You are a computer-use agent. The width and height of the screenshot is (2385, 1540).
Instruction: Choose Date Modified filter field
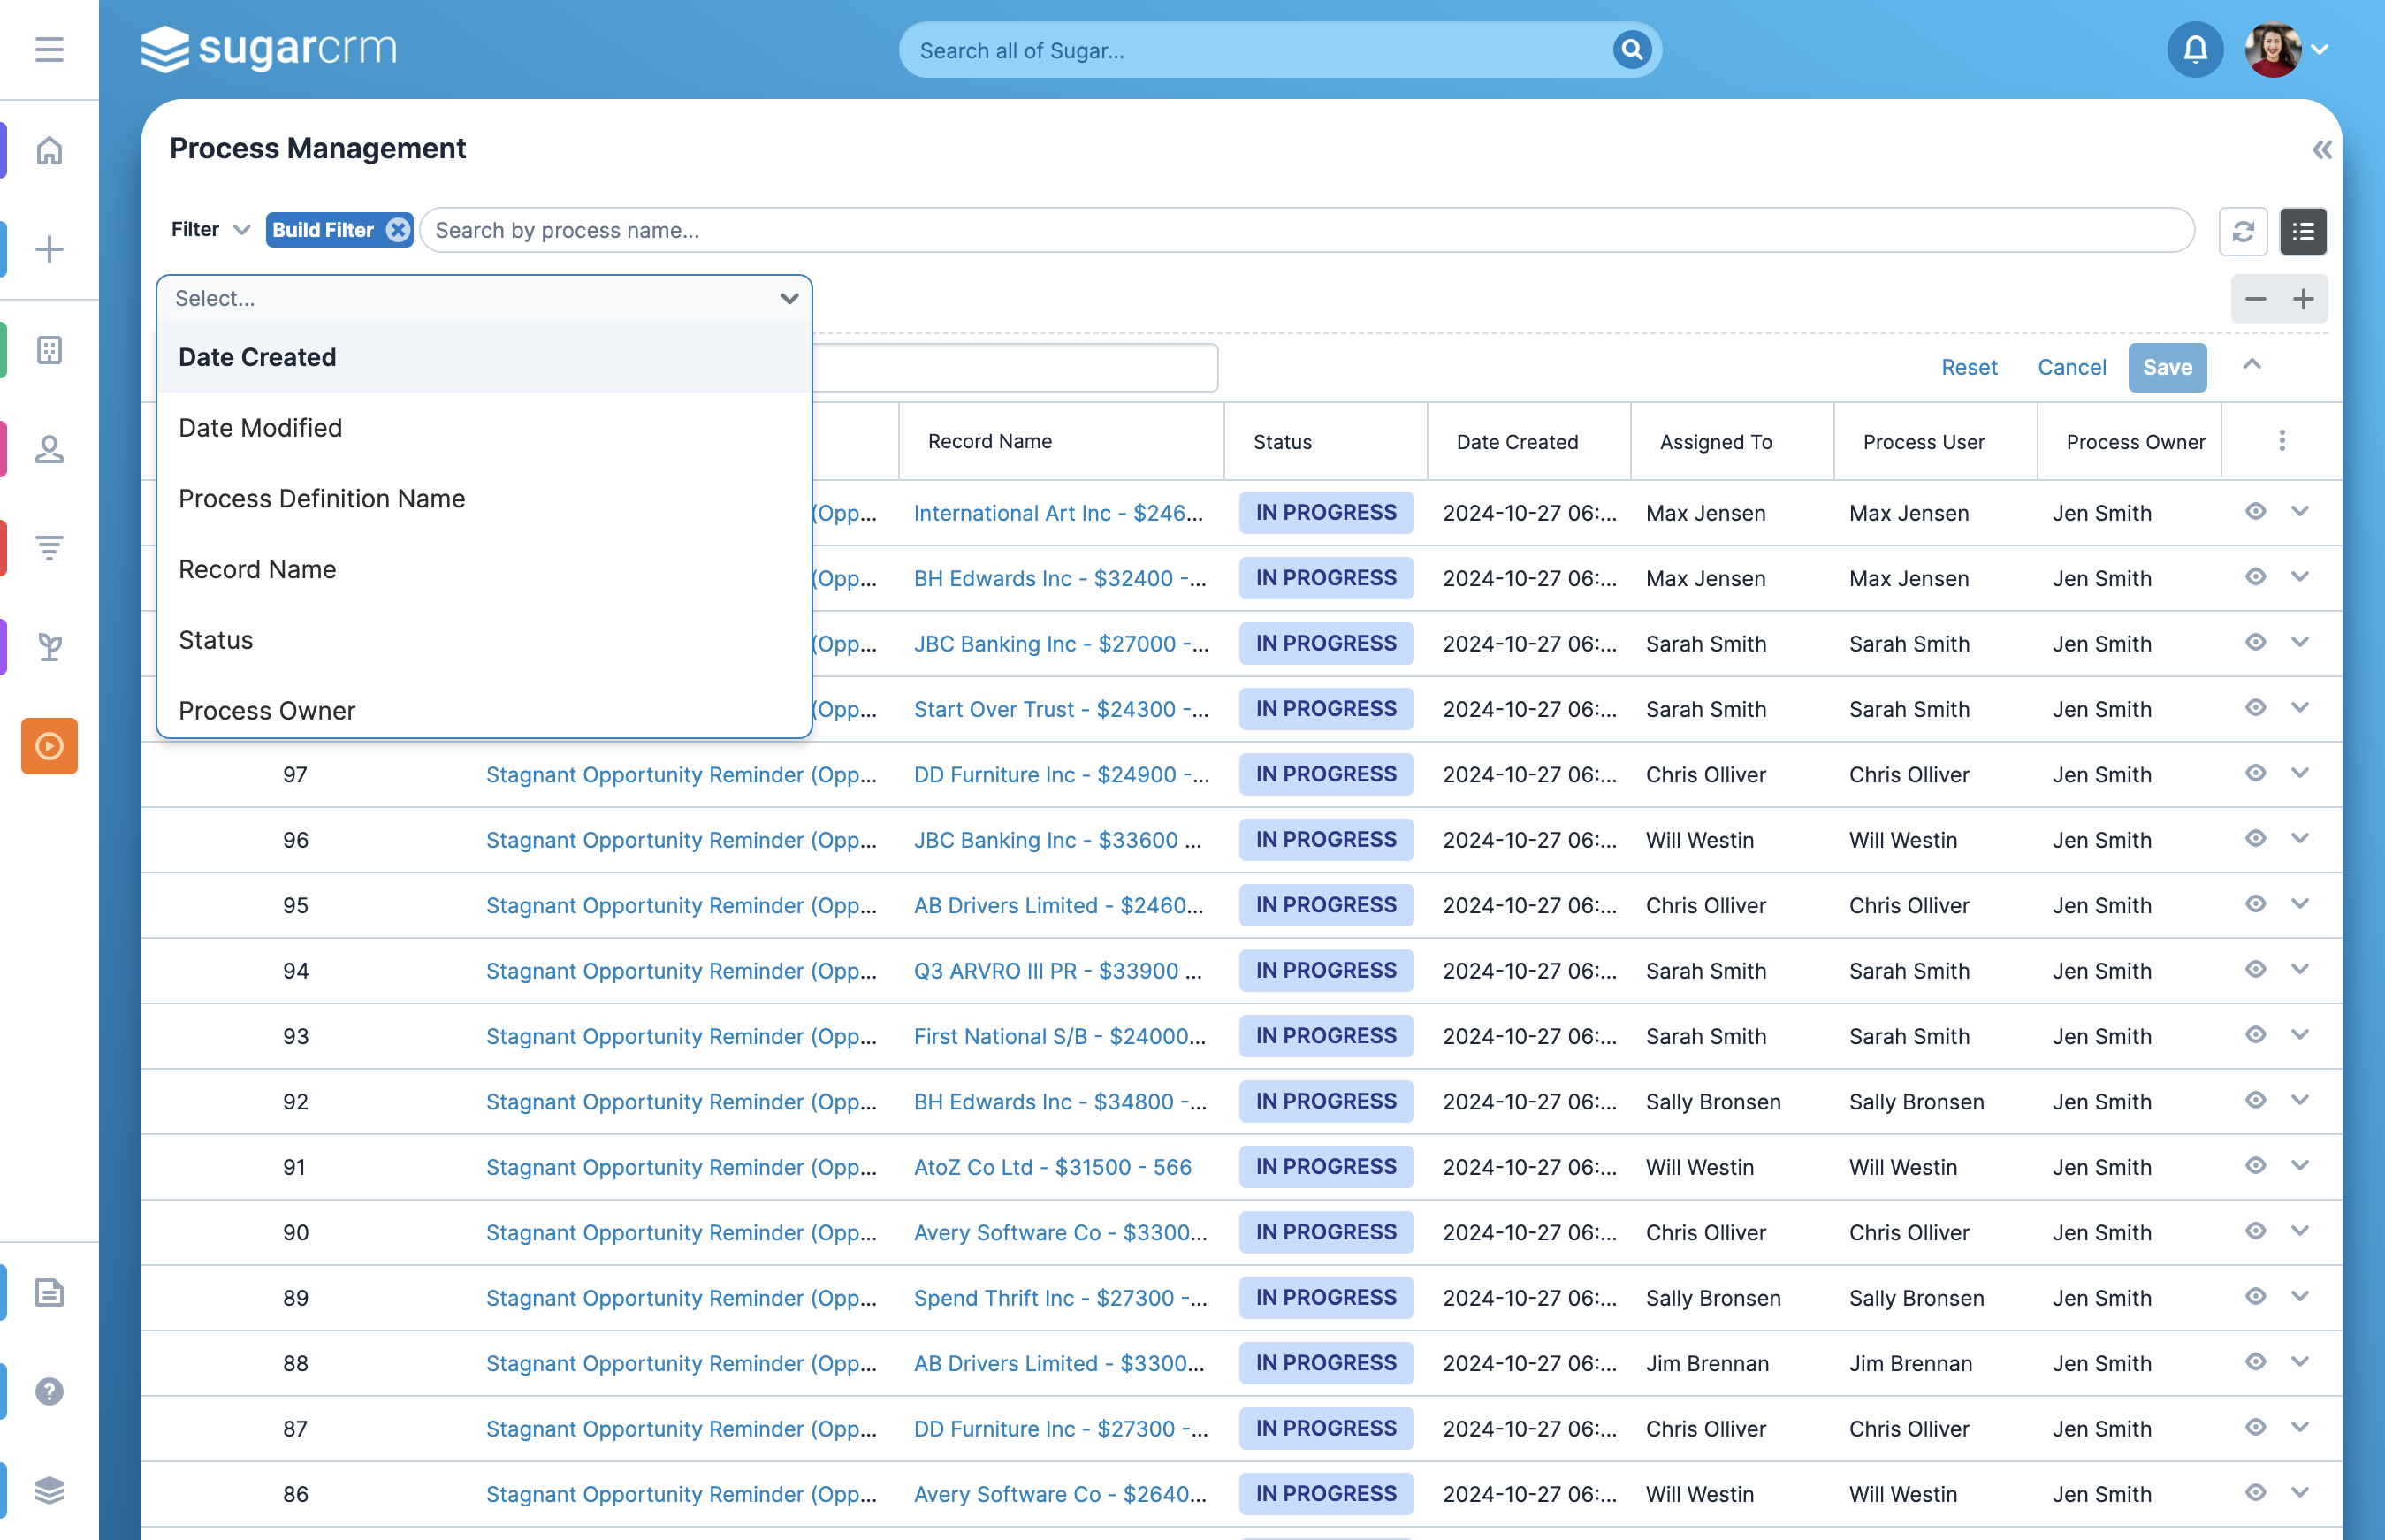coord(484,428)
